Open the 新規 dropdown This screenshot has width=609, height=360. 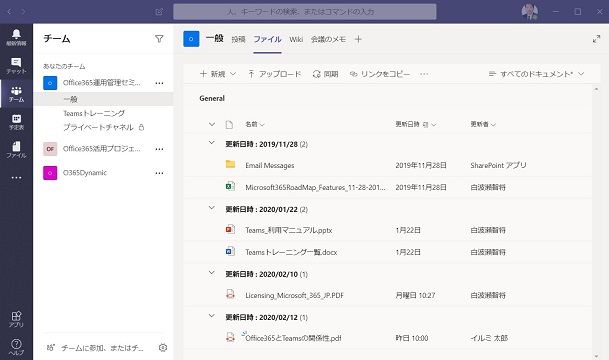tap(218, 74)
